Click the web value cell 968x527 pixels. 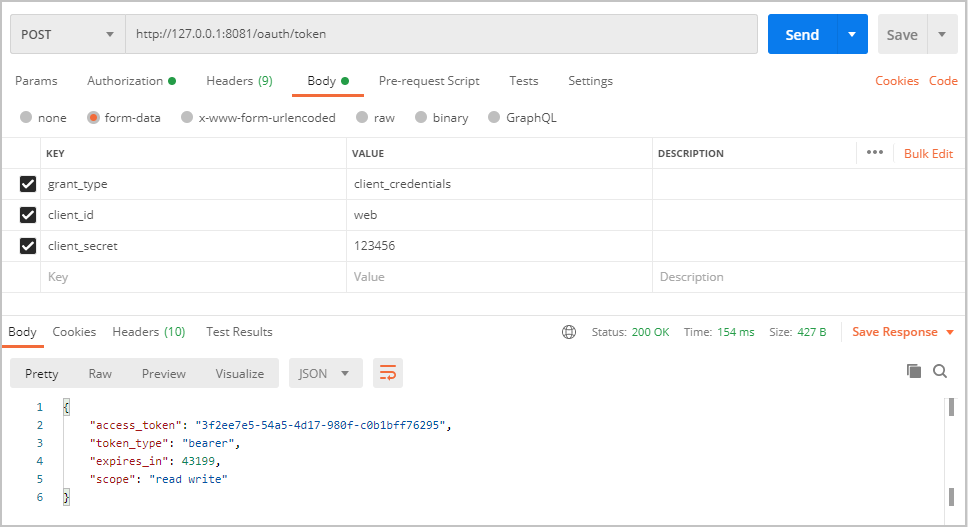499,215
